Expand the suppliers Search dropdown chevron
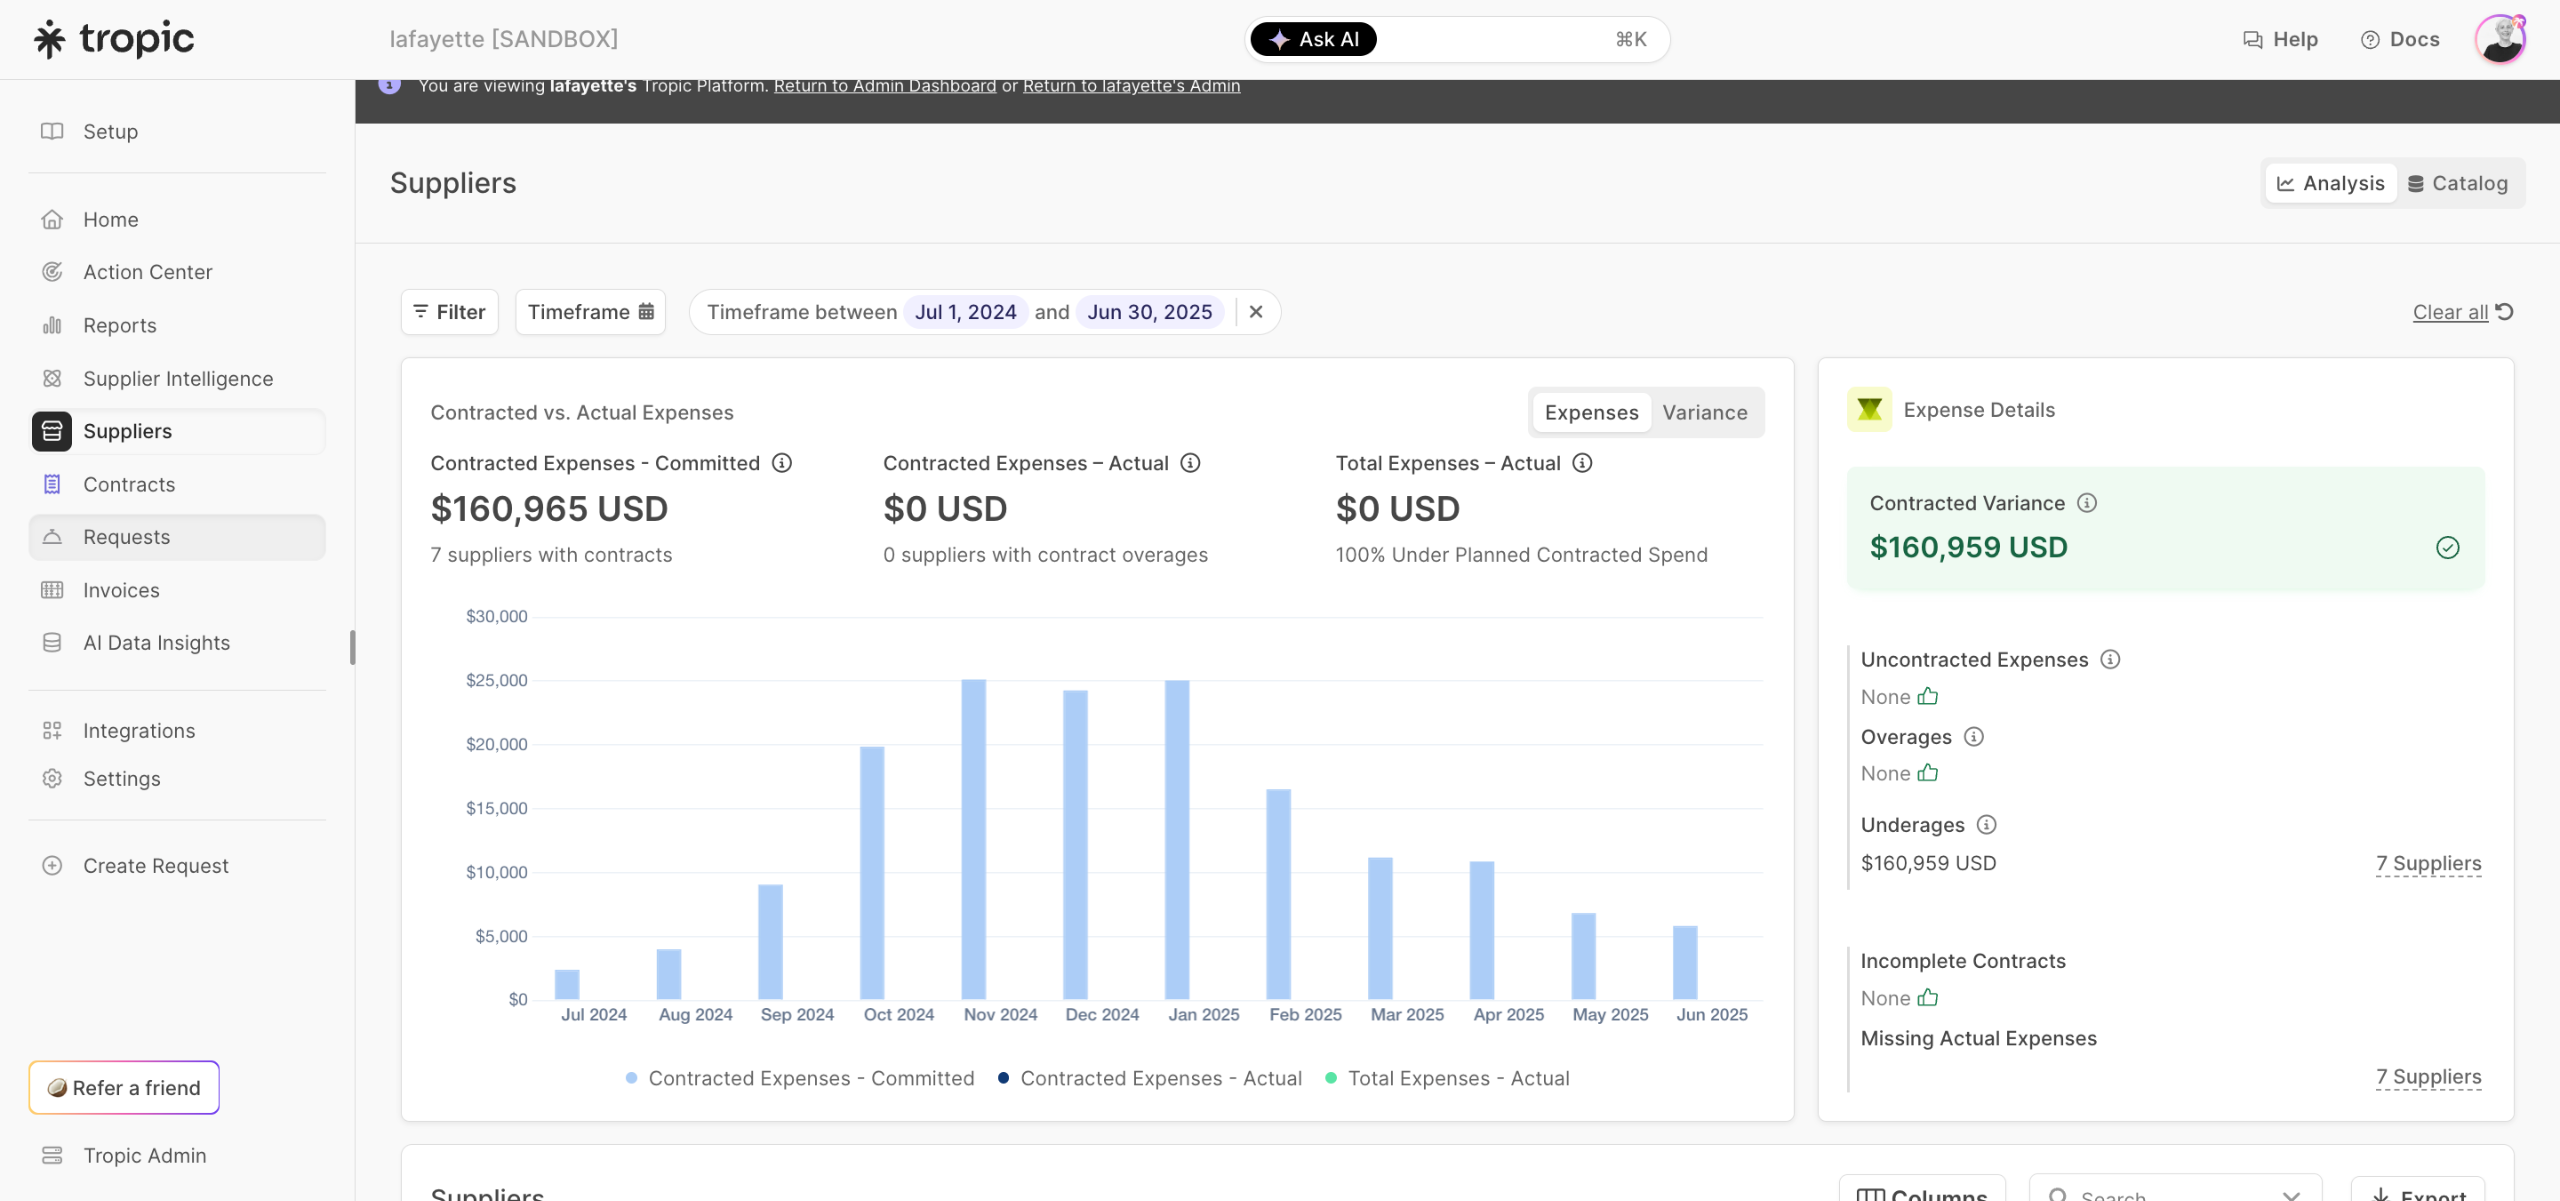Image resolution: width=2560 pixels, height=1201 pixels. 2291,1195
